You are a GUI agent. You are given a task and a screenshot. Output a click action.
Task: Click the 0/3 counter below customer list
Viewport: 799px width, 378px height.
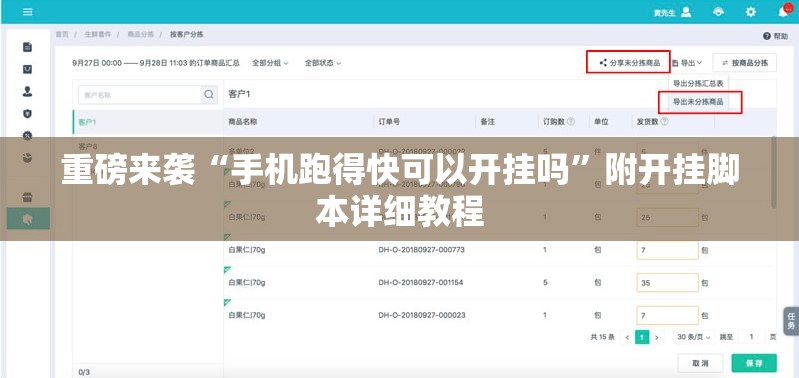coord(84,372)
